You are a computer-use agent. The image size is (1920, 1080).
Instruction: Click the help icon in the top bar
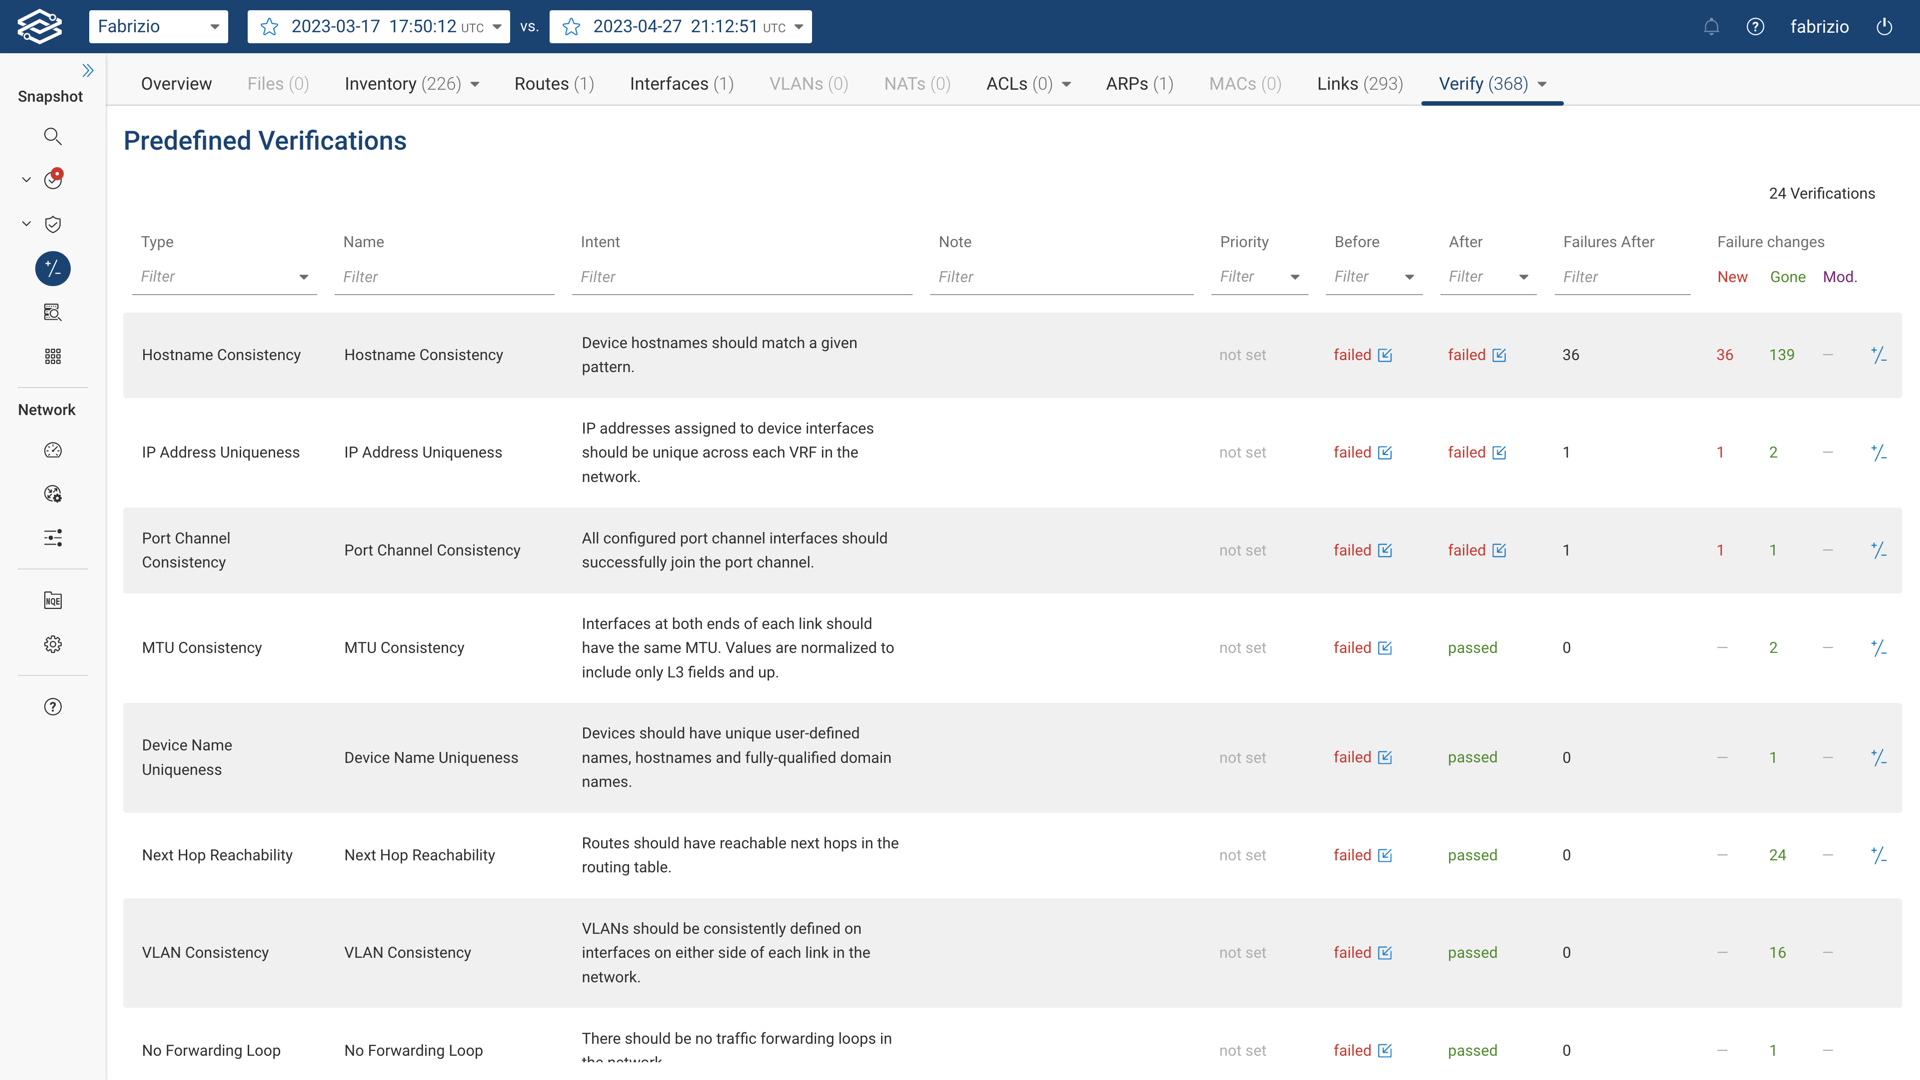[x=1755, y=27]
